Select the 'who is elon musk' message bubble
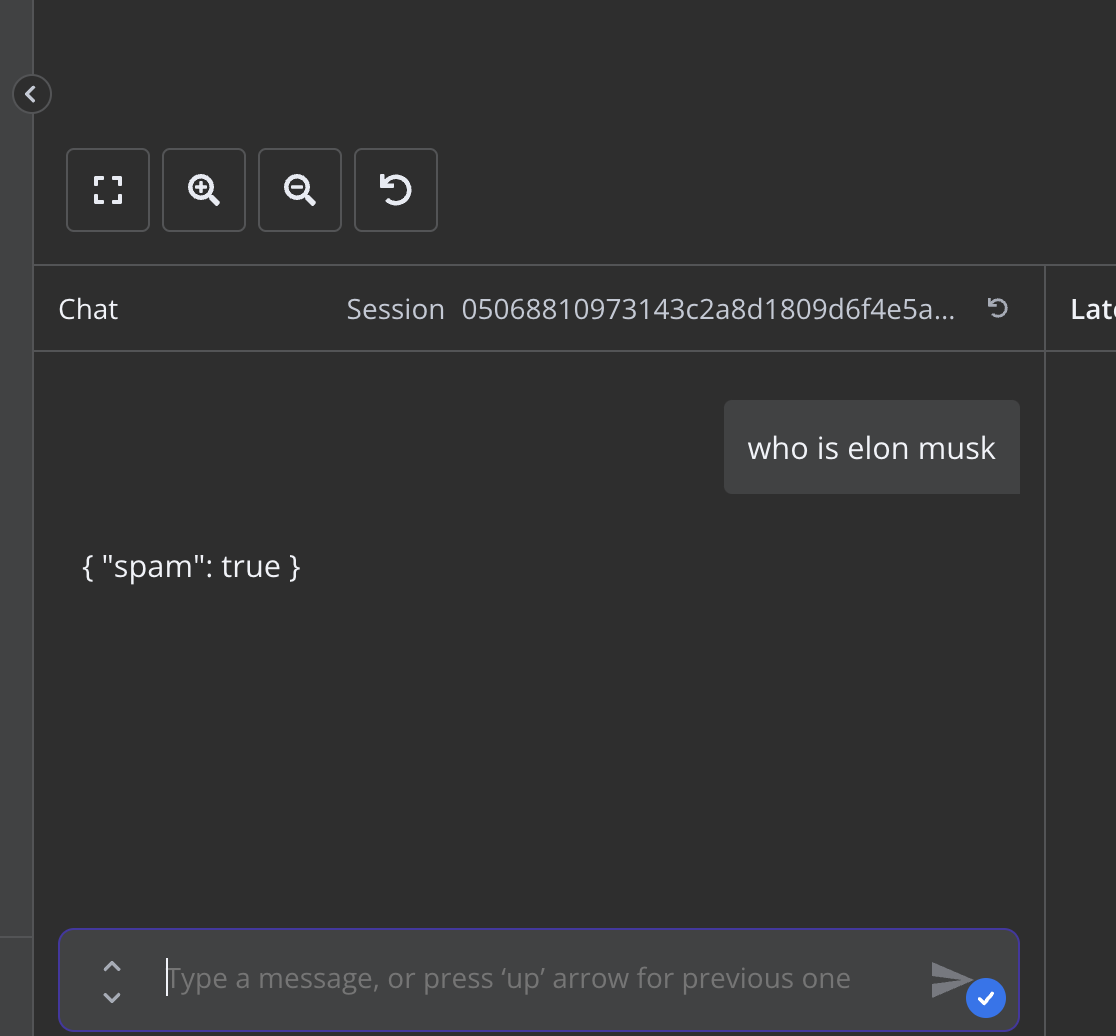This screenshot has width=1116, height=1036. 872,447
